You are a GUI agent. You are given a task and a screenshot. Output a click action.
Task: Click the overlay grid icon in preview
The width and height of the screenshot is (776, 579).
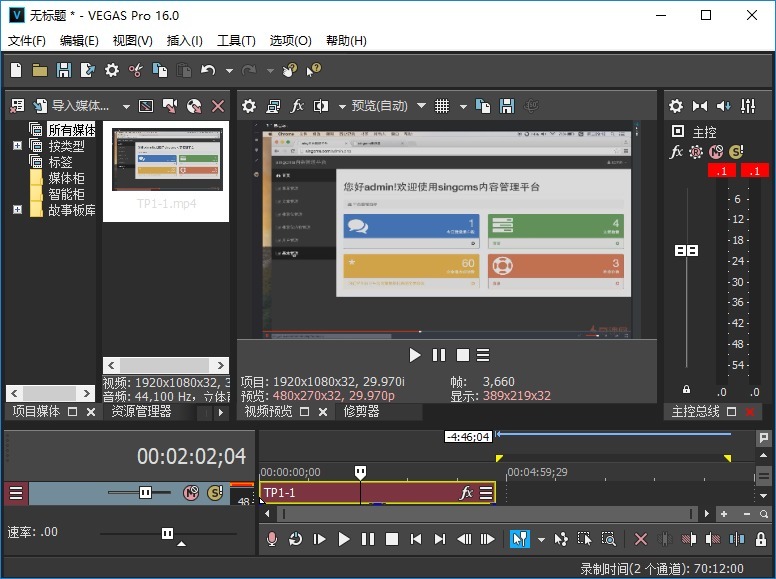click(442, 106)
